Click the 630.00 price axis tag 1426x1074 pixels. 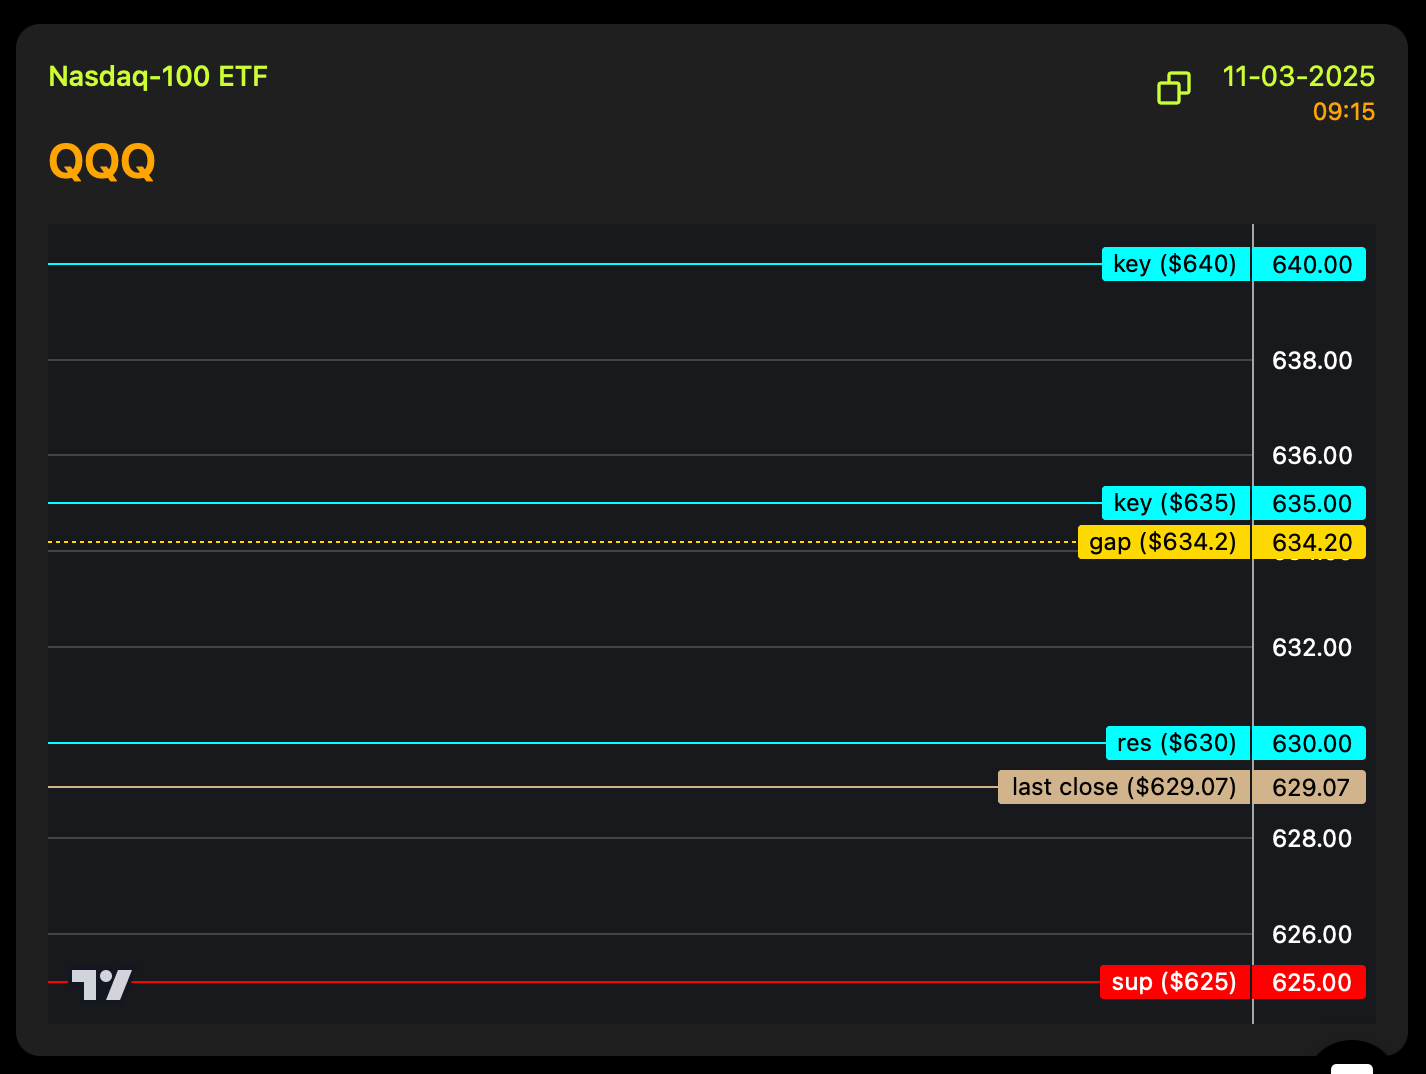1310,744
